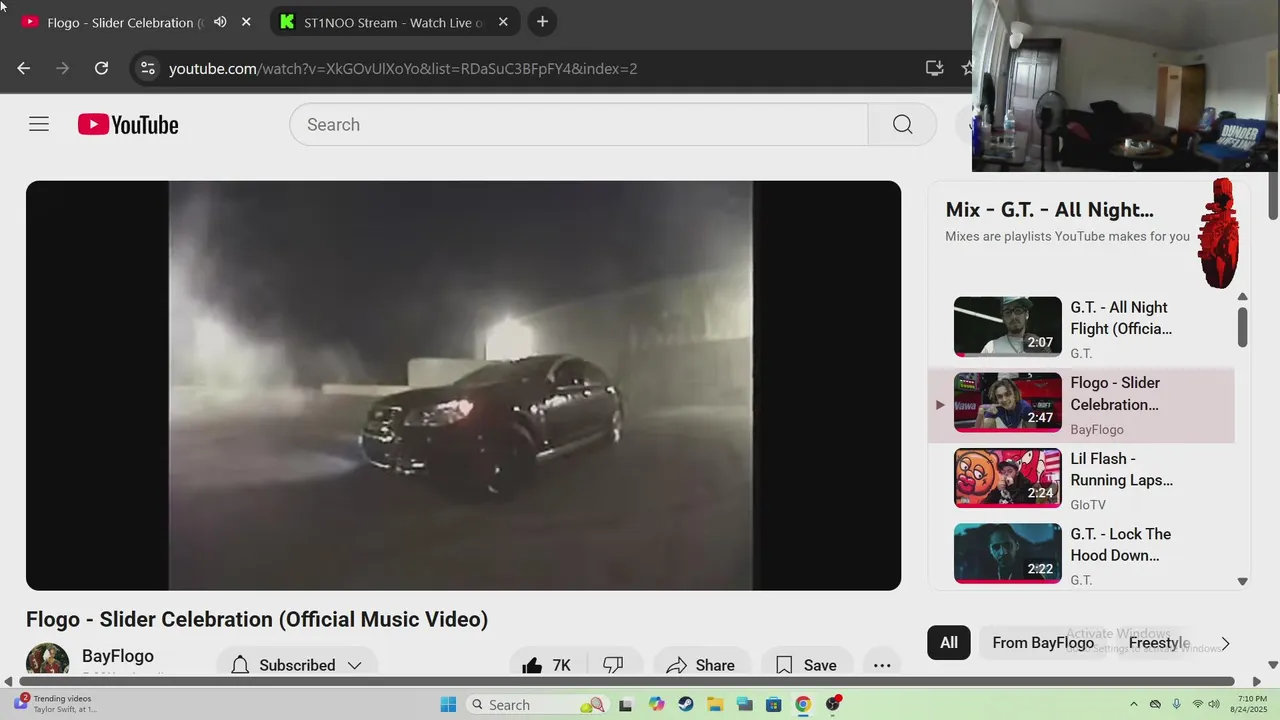The height and width of the screenshot is (720, 1280).
Task: Open a new browser tab
Action: coord(542,22)
